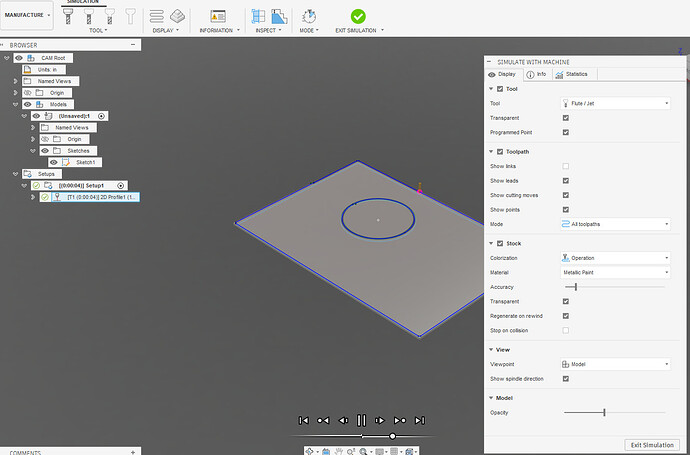The height and width of the screenshot is (455, 690).
Task: Pause the simulation playback
Action: 361,420
